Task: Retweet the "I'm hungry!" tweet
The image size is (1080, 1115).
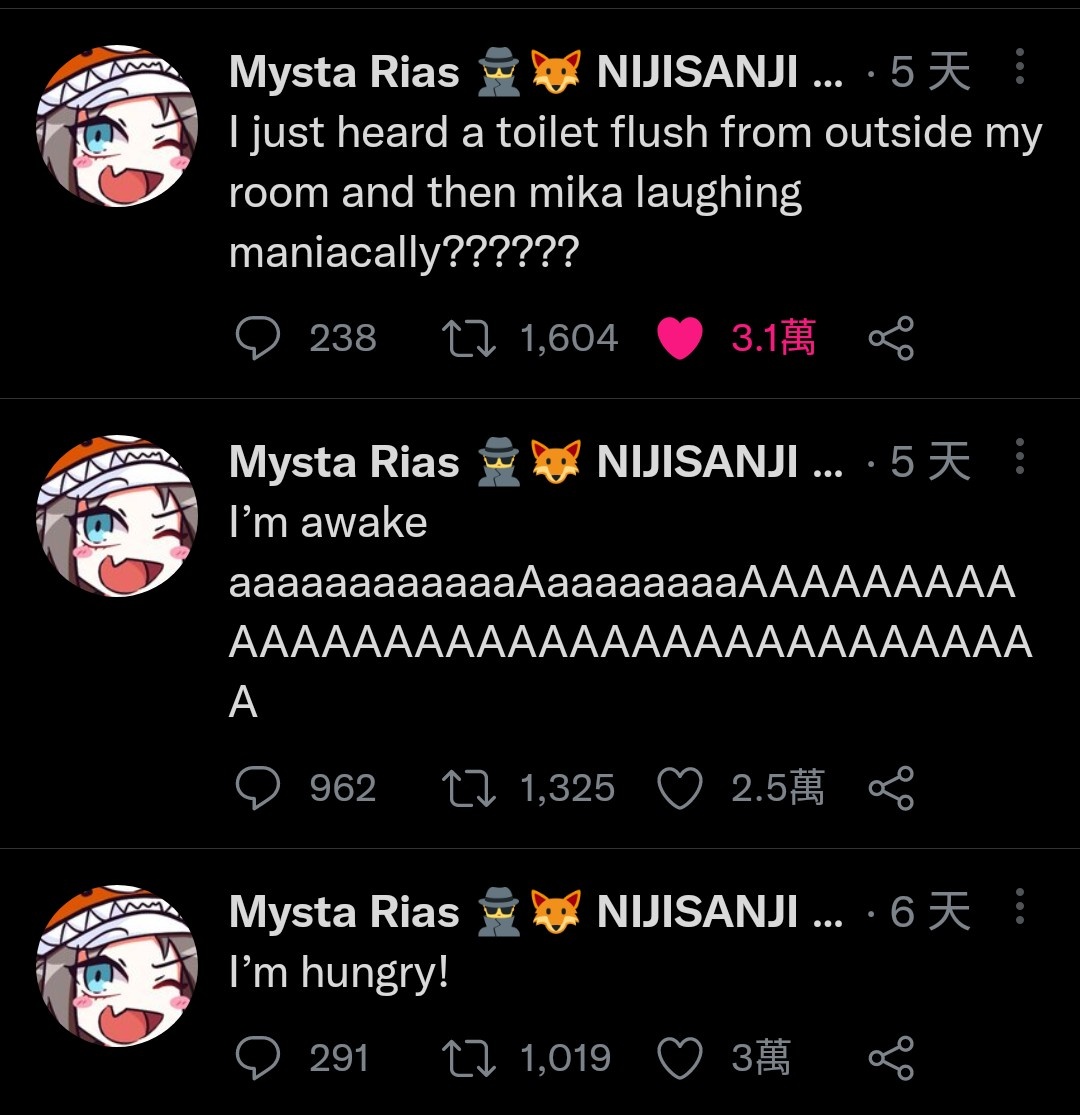Action: 469,1058
